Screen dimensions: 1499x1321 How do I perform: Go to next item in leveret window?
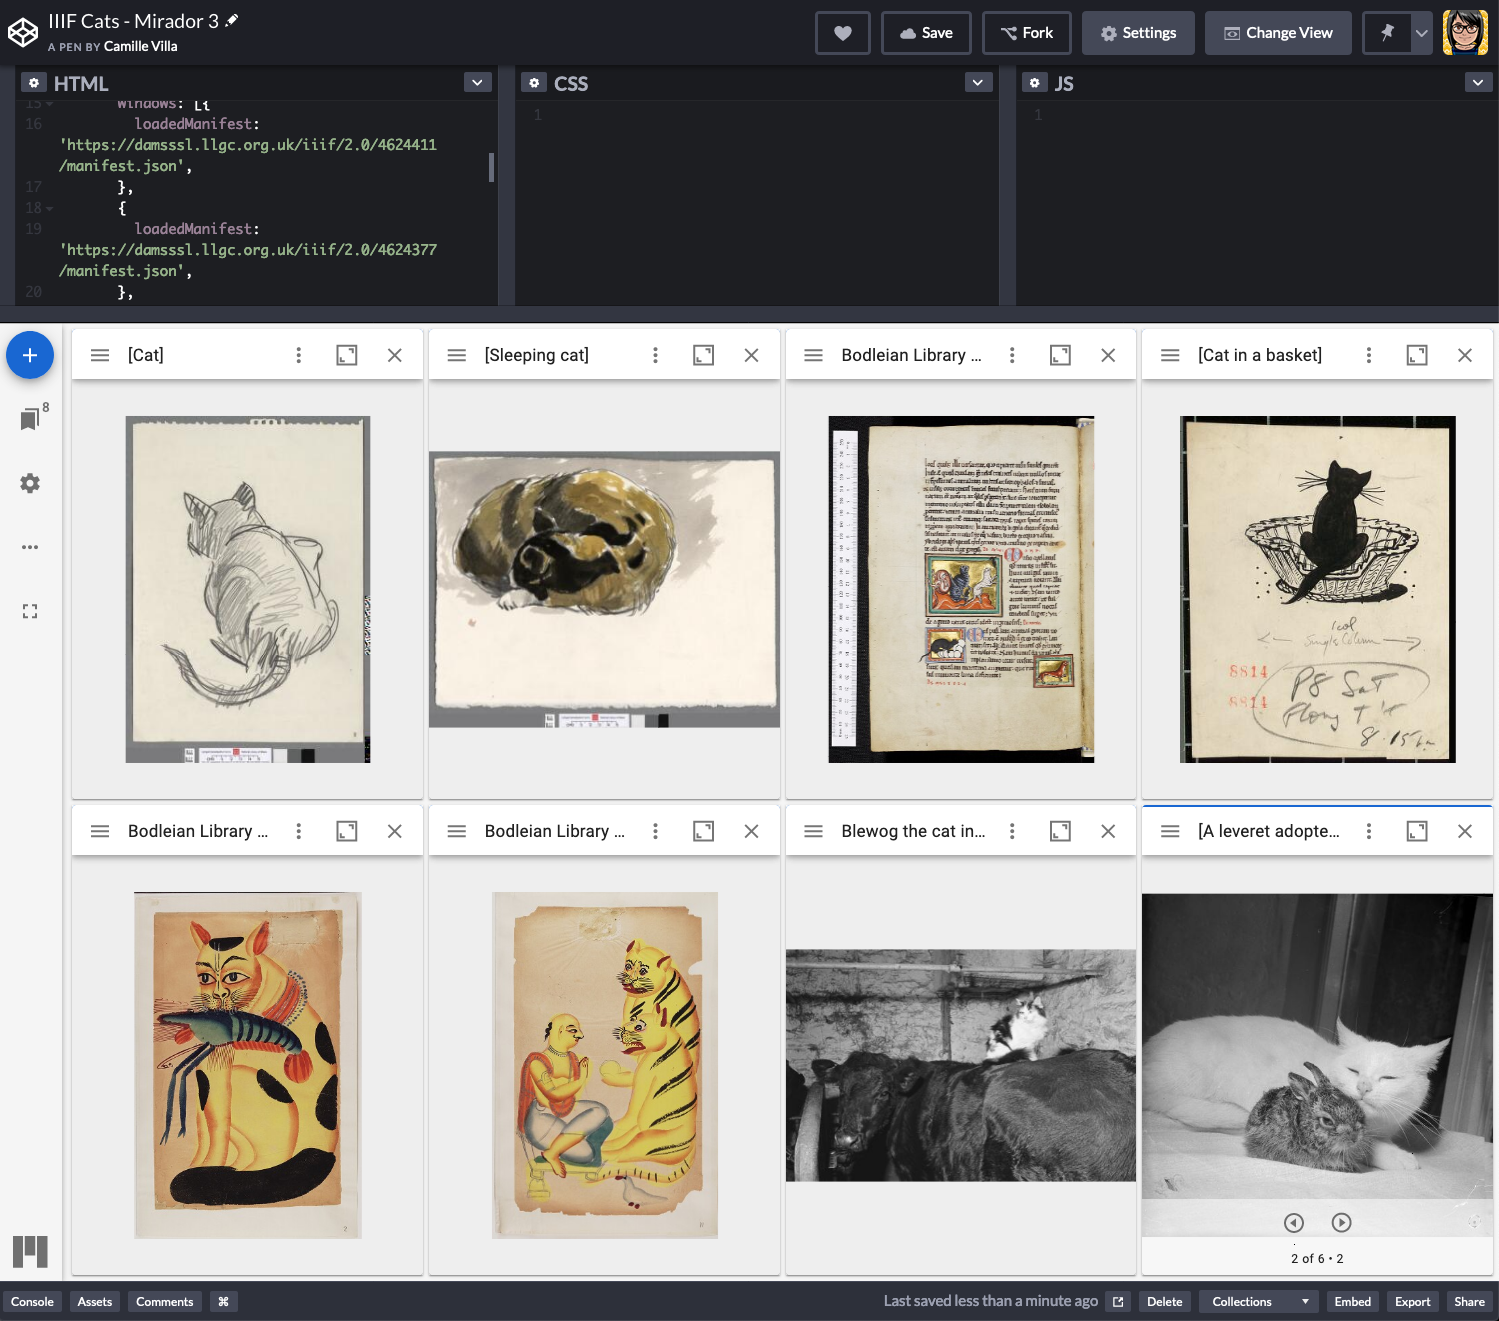pyautogui.click(x=1342, y=1222)
